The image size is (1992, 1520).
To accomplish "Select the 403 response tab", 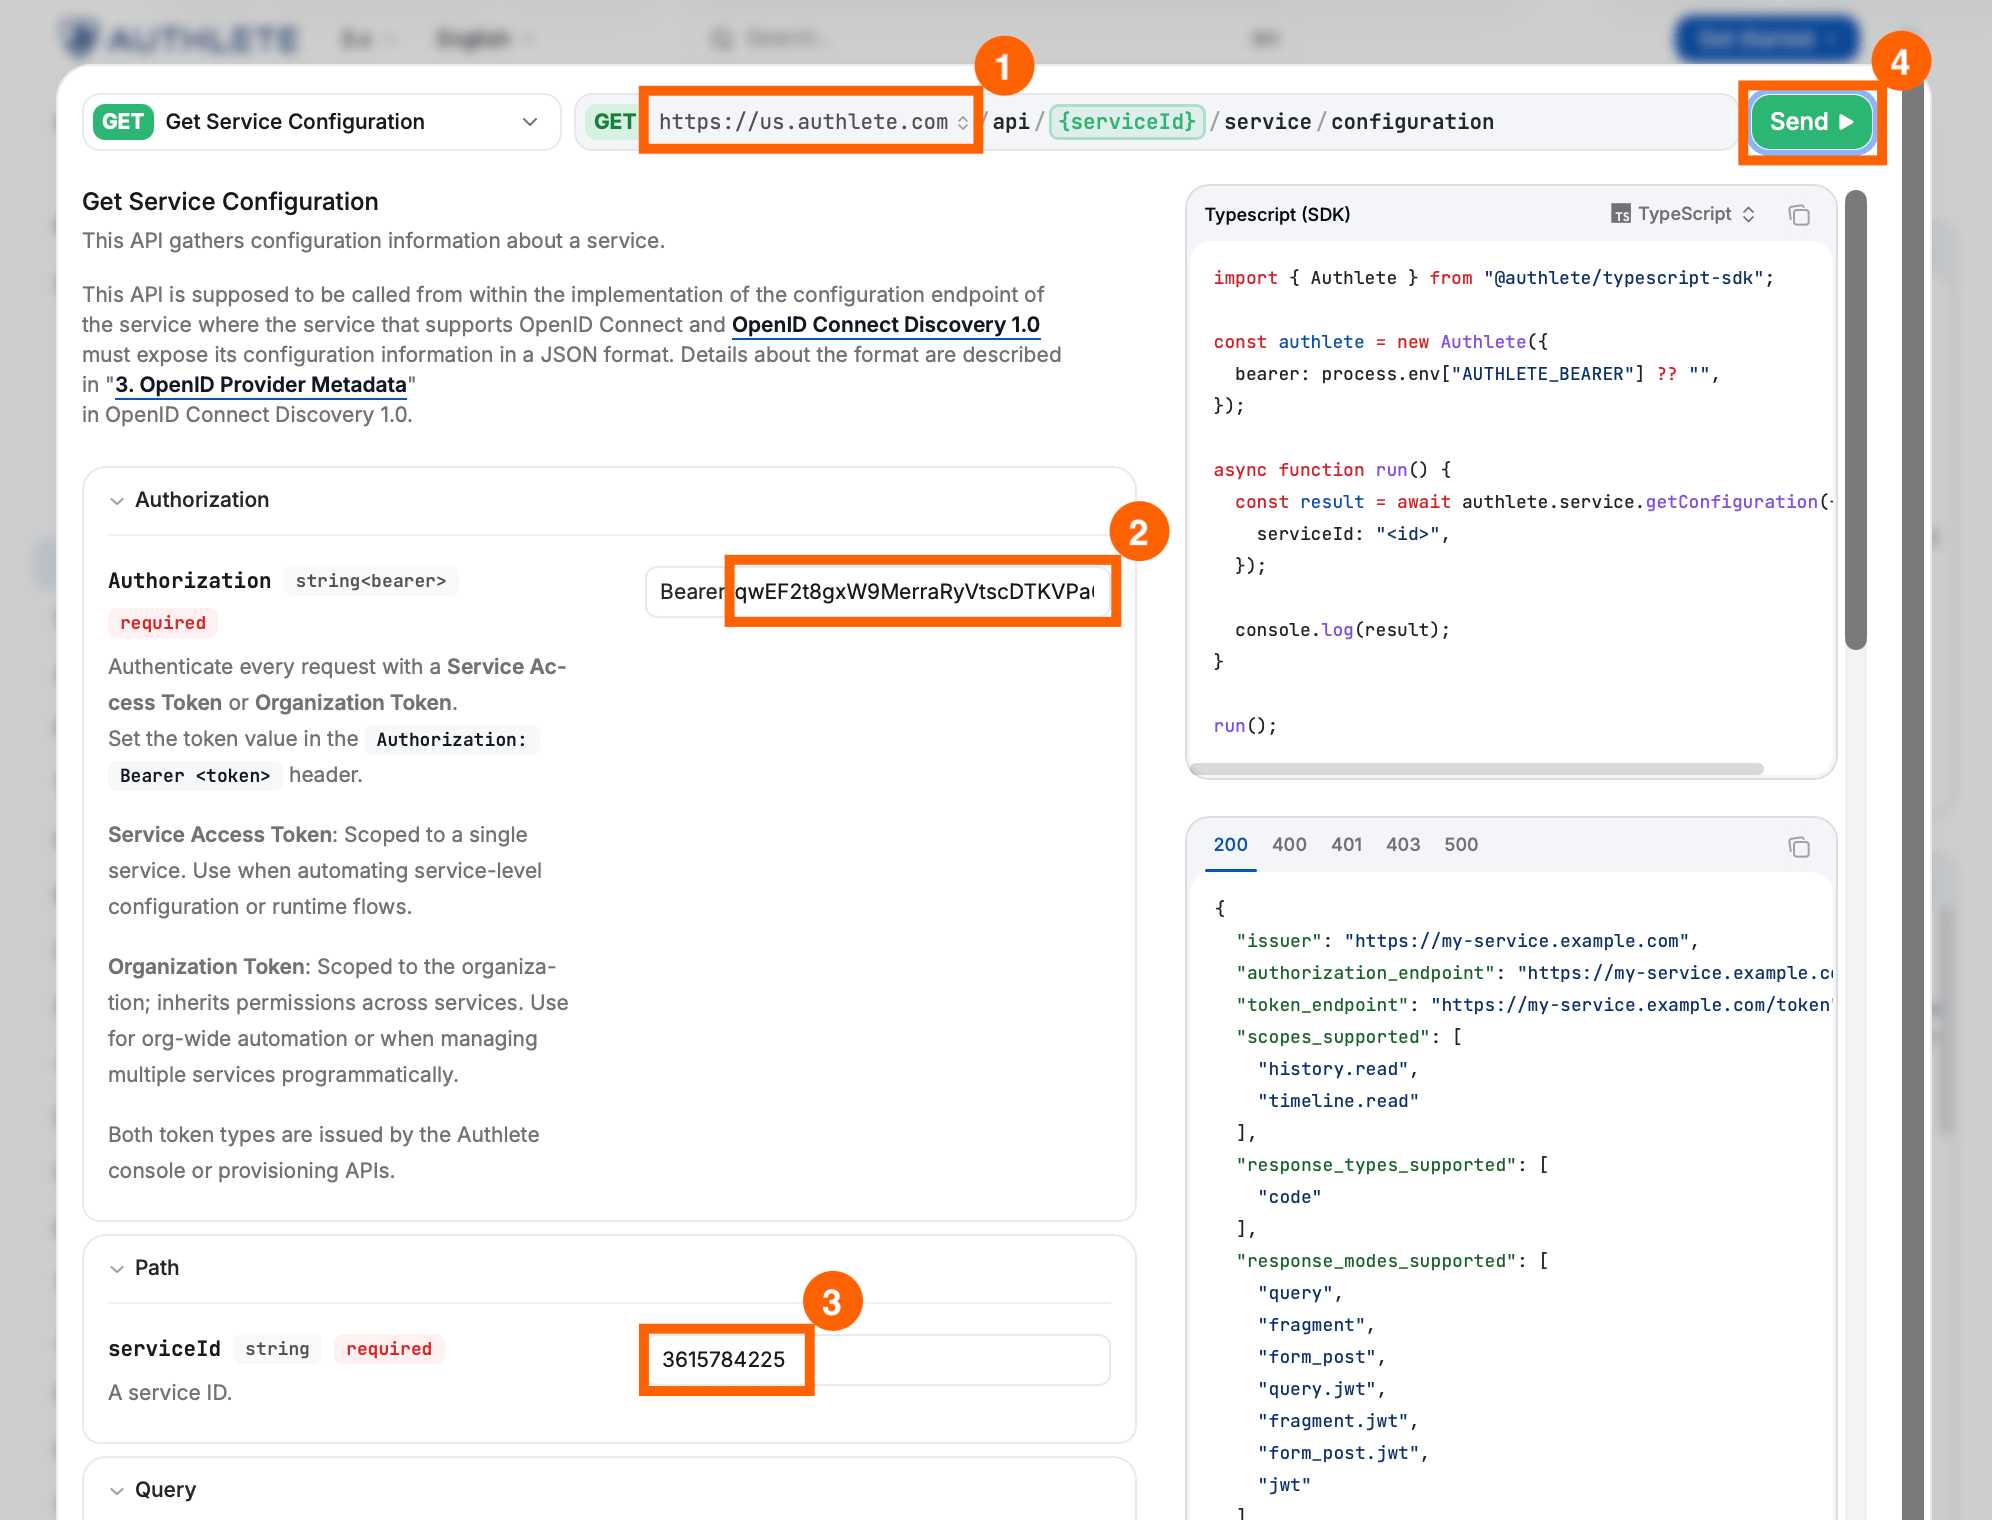I will click(1403, 844).
